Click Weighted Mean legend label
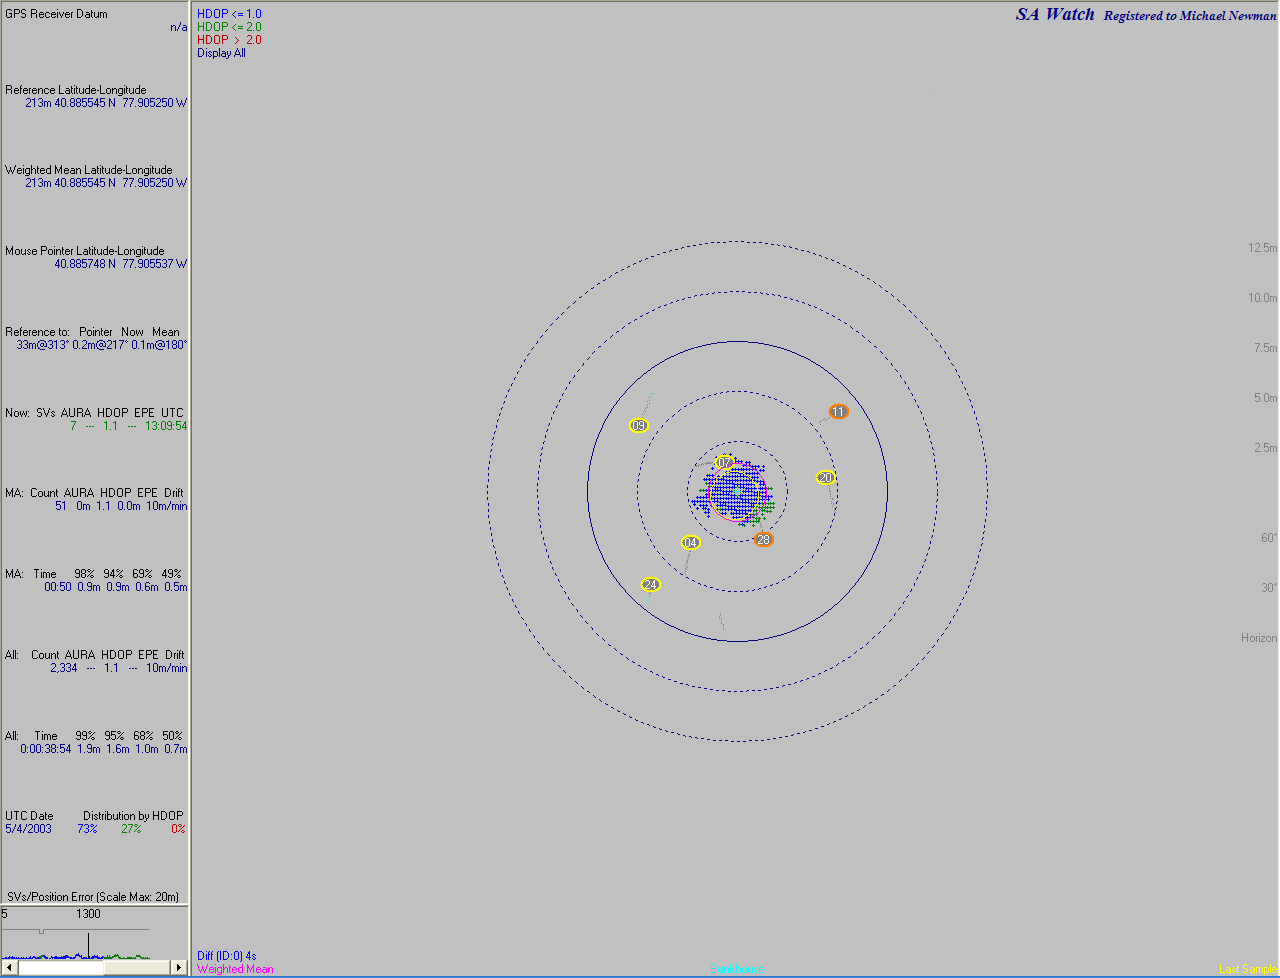1280x978 pixels. click(x=235, y=969)
